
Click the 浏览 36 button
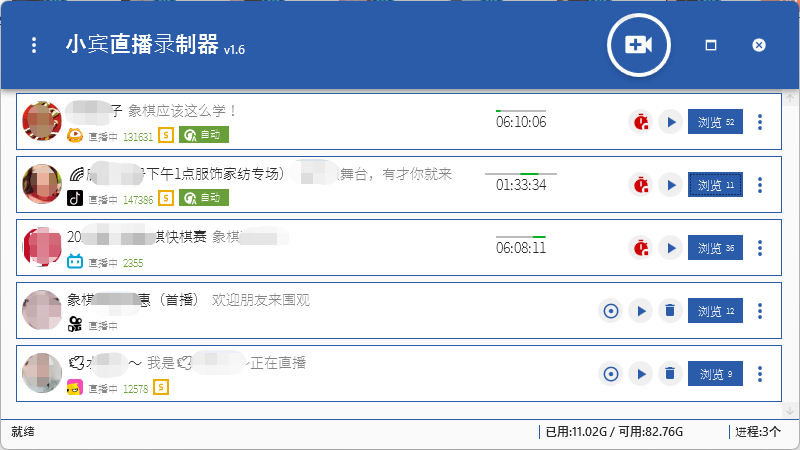pos(715,248)
